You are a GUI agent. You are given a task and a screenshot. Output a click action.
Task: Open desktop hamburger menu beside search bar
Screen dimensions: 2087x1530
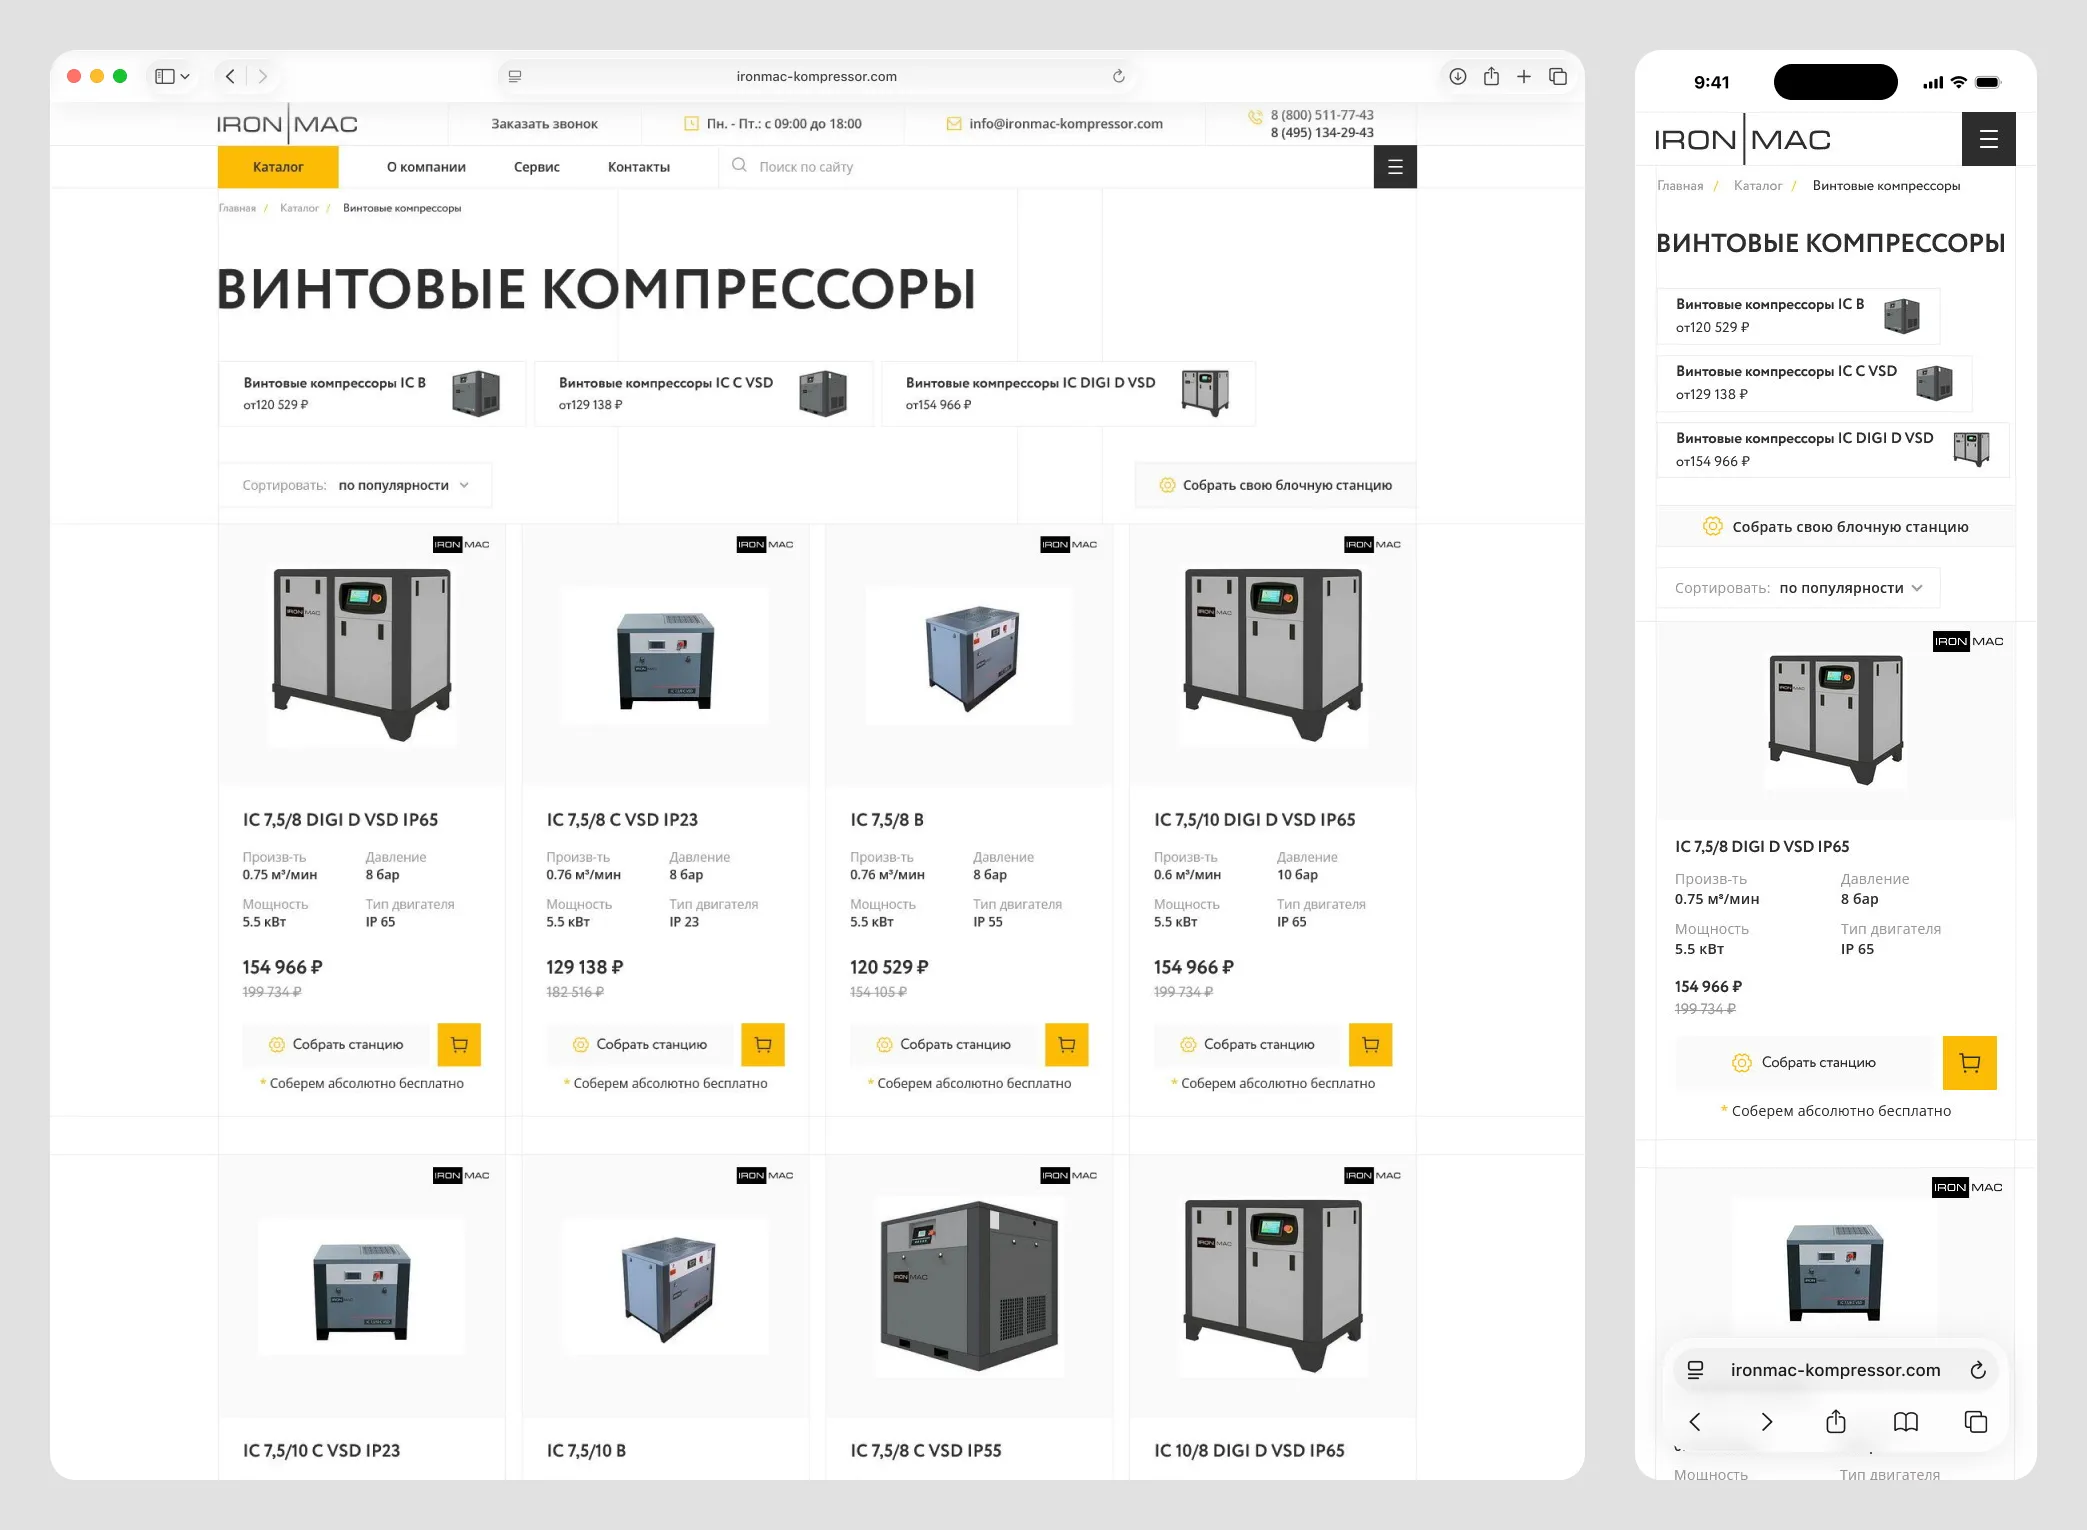coord(1395,167)
